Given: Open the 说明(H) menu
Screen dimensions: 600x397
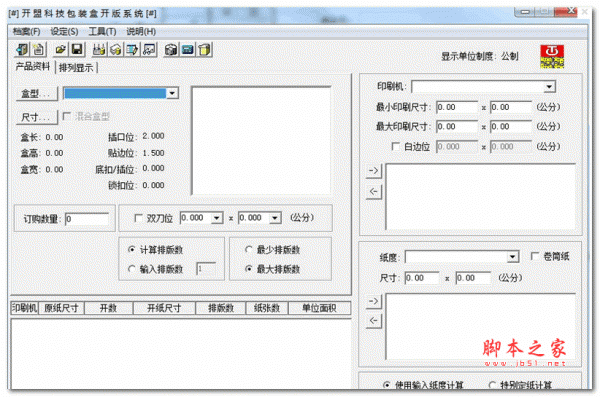Looking at the screenshot, I should (141, 31).
